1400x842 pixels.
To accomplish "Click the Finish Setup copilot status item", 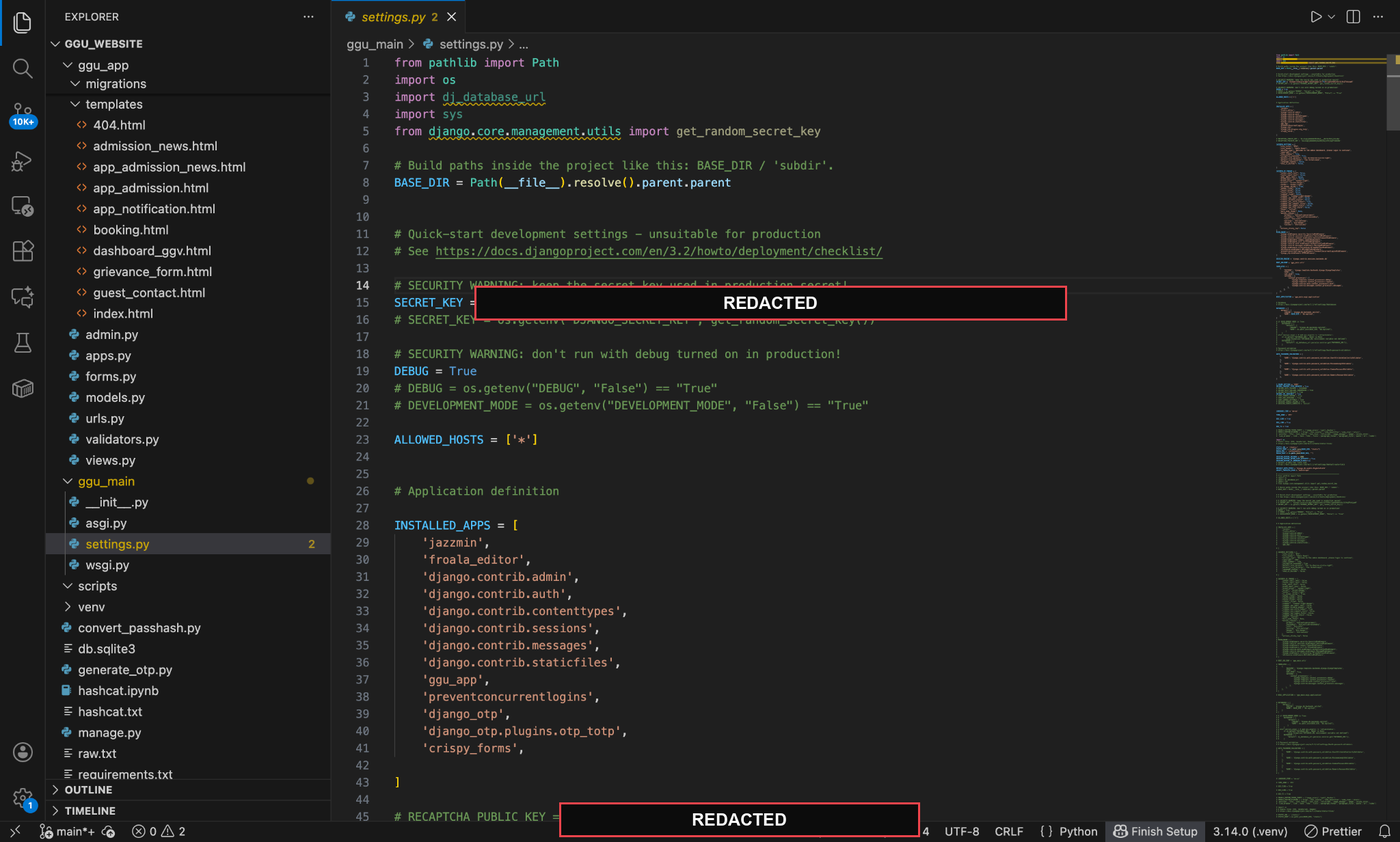I will 1154,831.
